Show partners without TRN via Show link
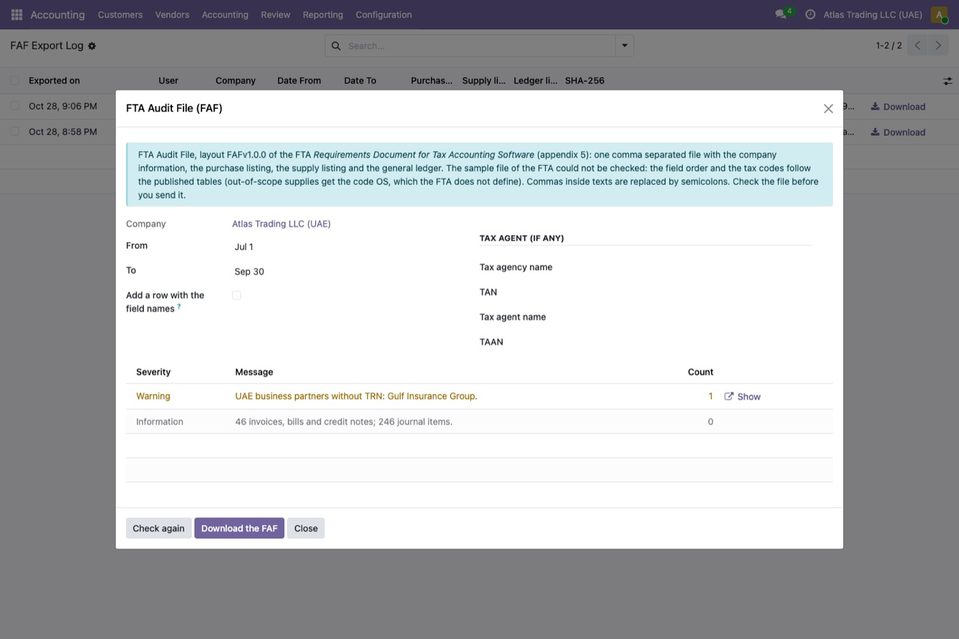The width and height of the screenshot is (959, 639). tap(742, 396)
